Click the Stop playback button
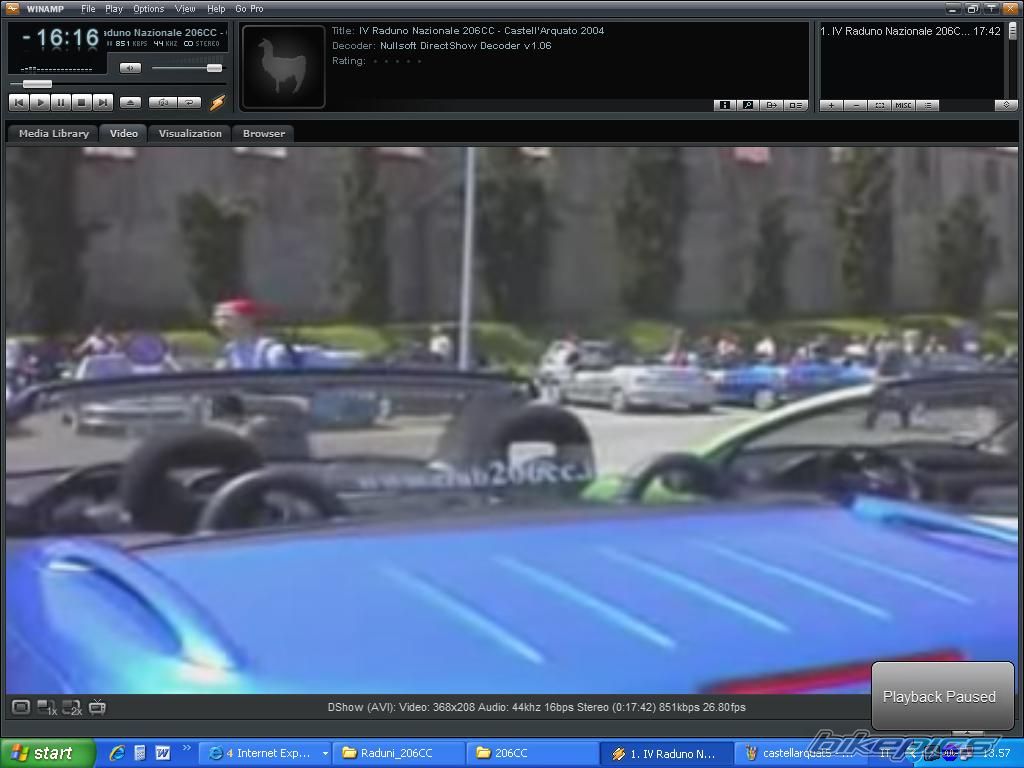Screen dimensions: 1024x768 click(x=82, y=102)
